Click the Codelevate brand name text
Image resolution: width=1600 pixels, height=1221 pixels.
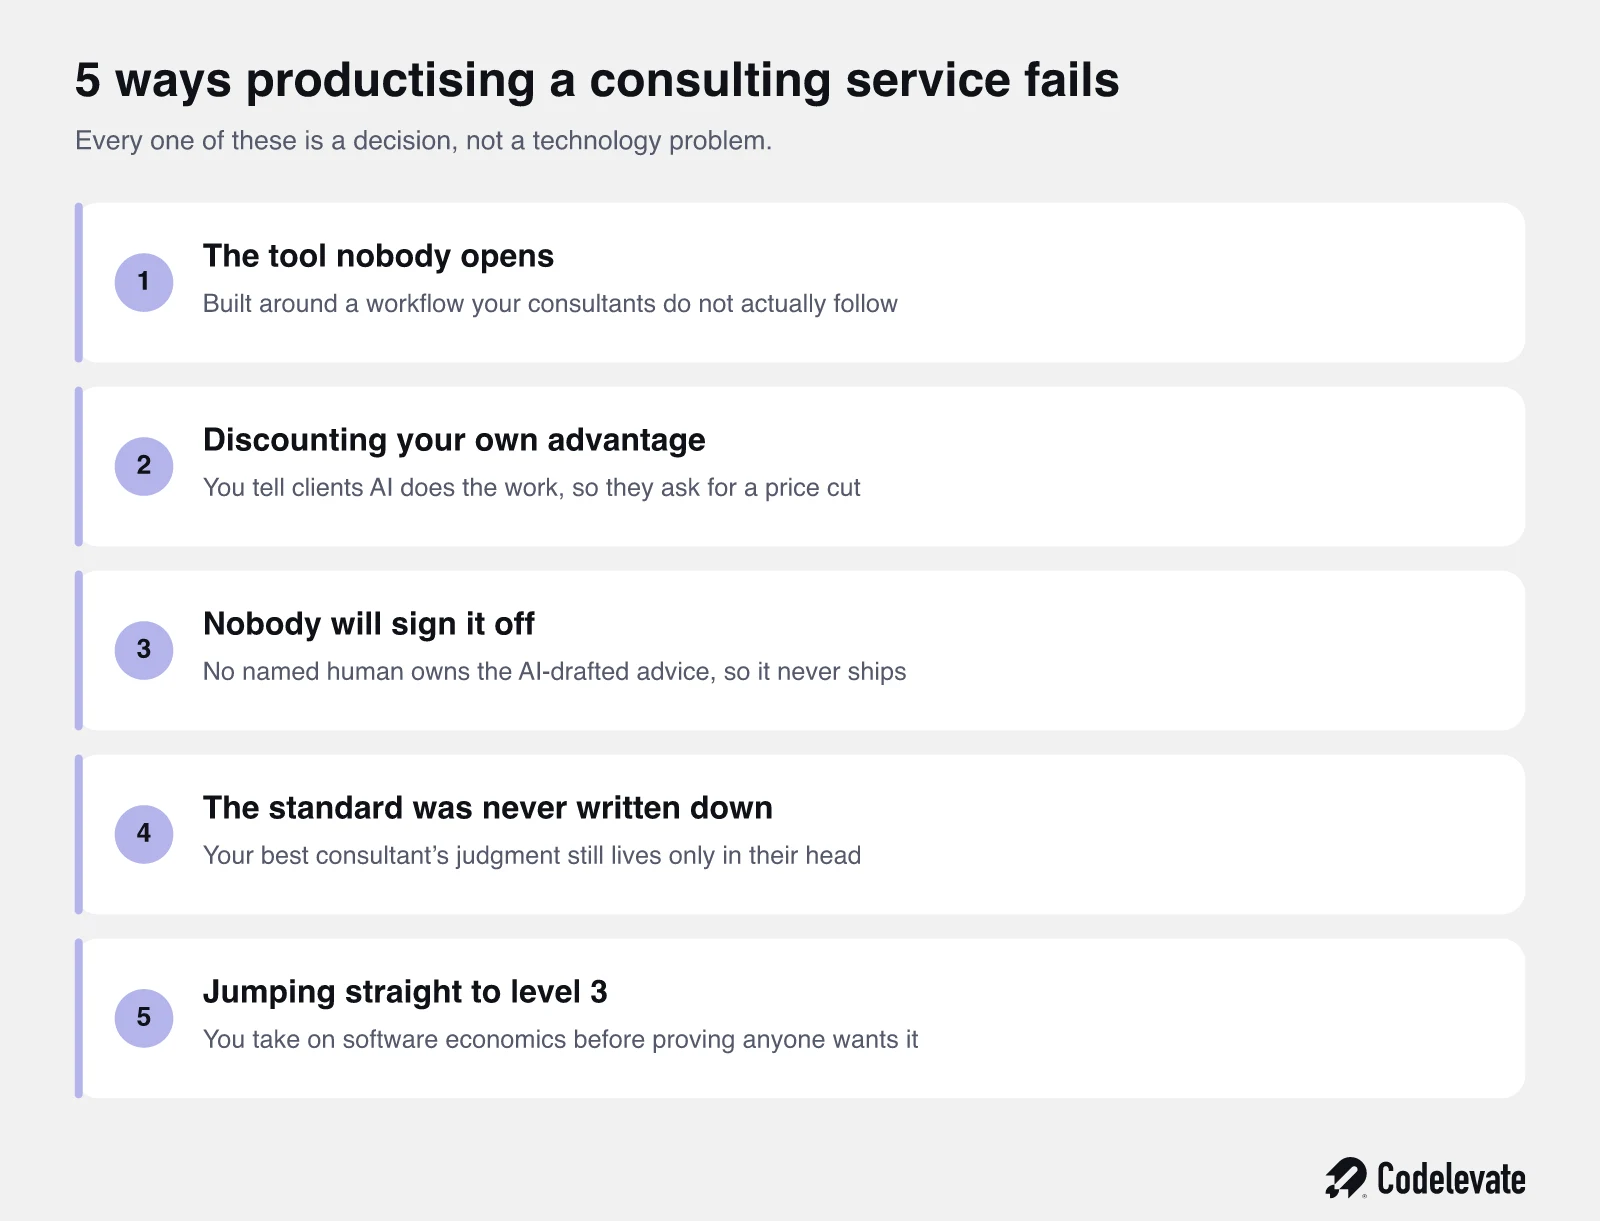coord(1451,1179)
